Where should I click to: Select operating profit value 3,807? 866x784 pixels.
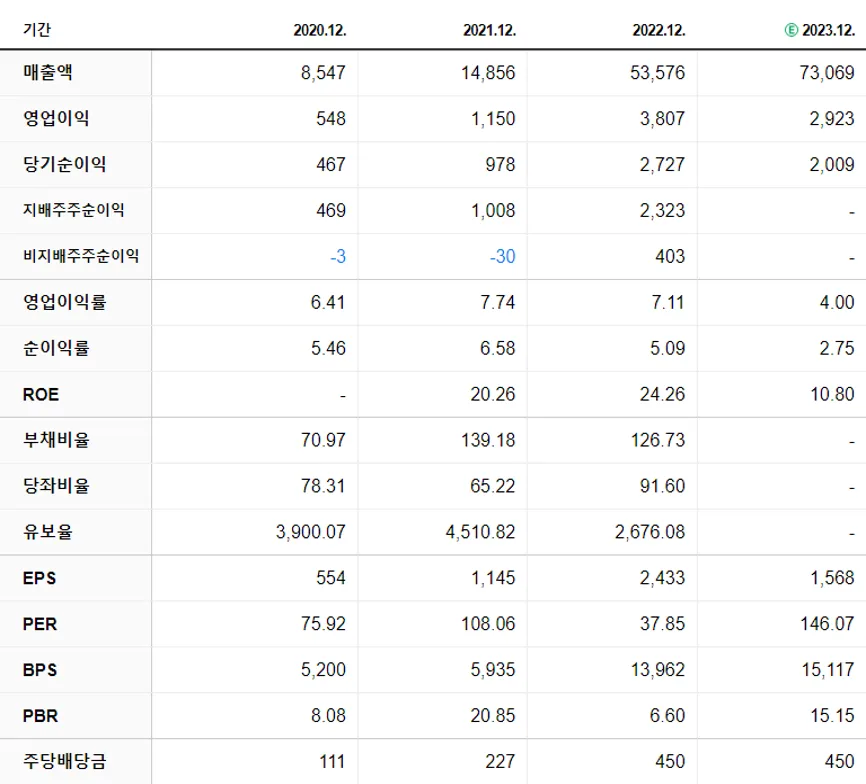pos(662,118)
